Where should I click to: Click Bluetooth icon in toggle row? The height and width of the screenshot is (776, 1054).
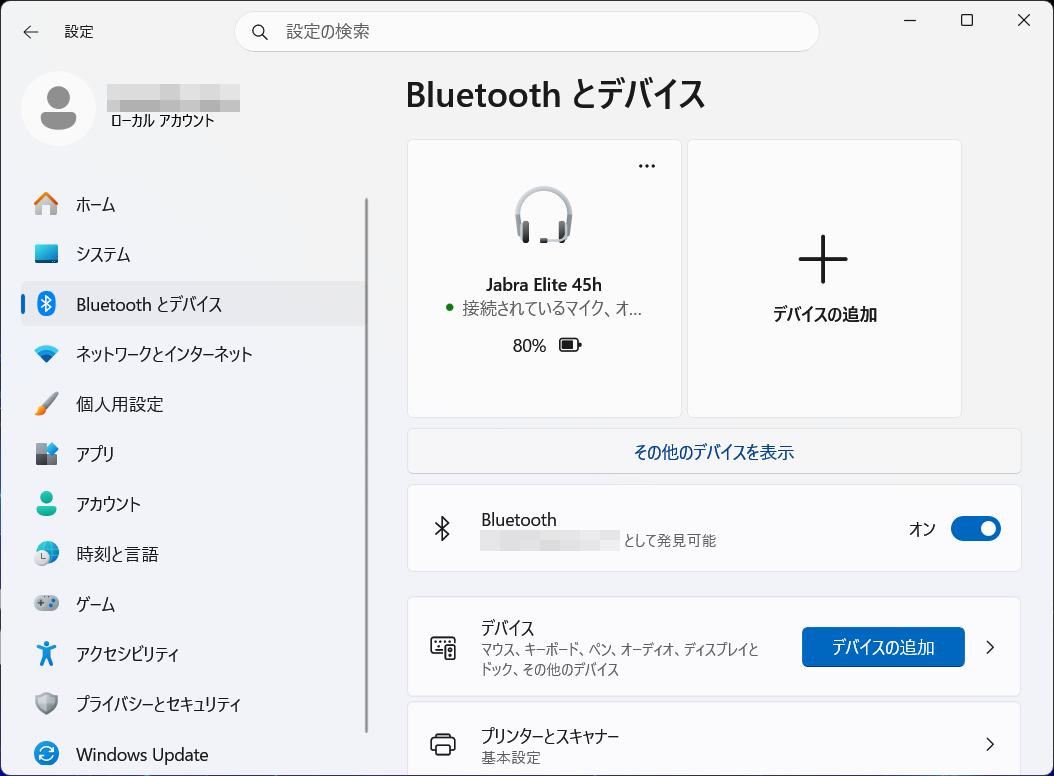pyautogui.click(x=442, y=529)
